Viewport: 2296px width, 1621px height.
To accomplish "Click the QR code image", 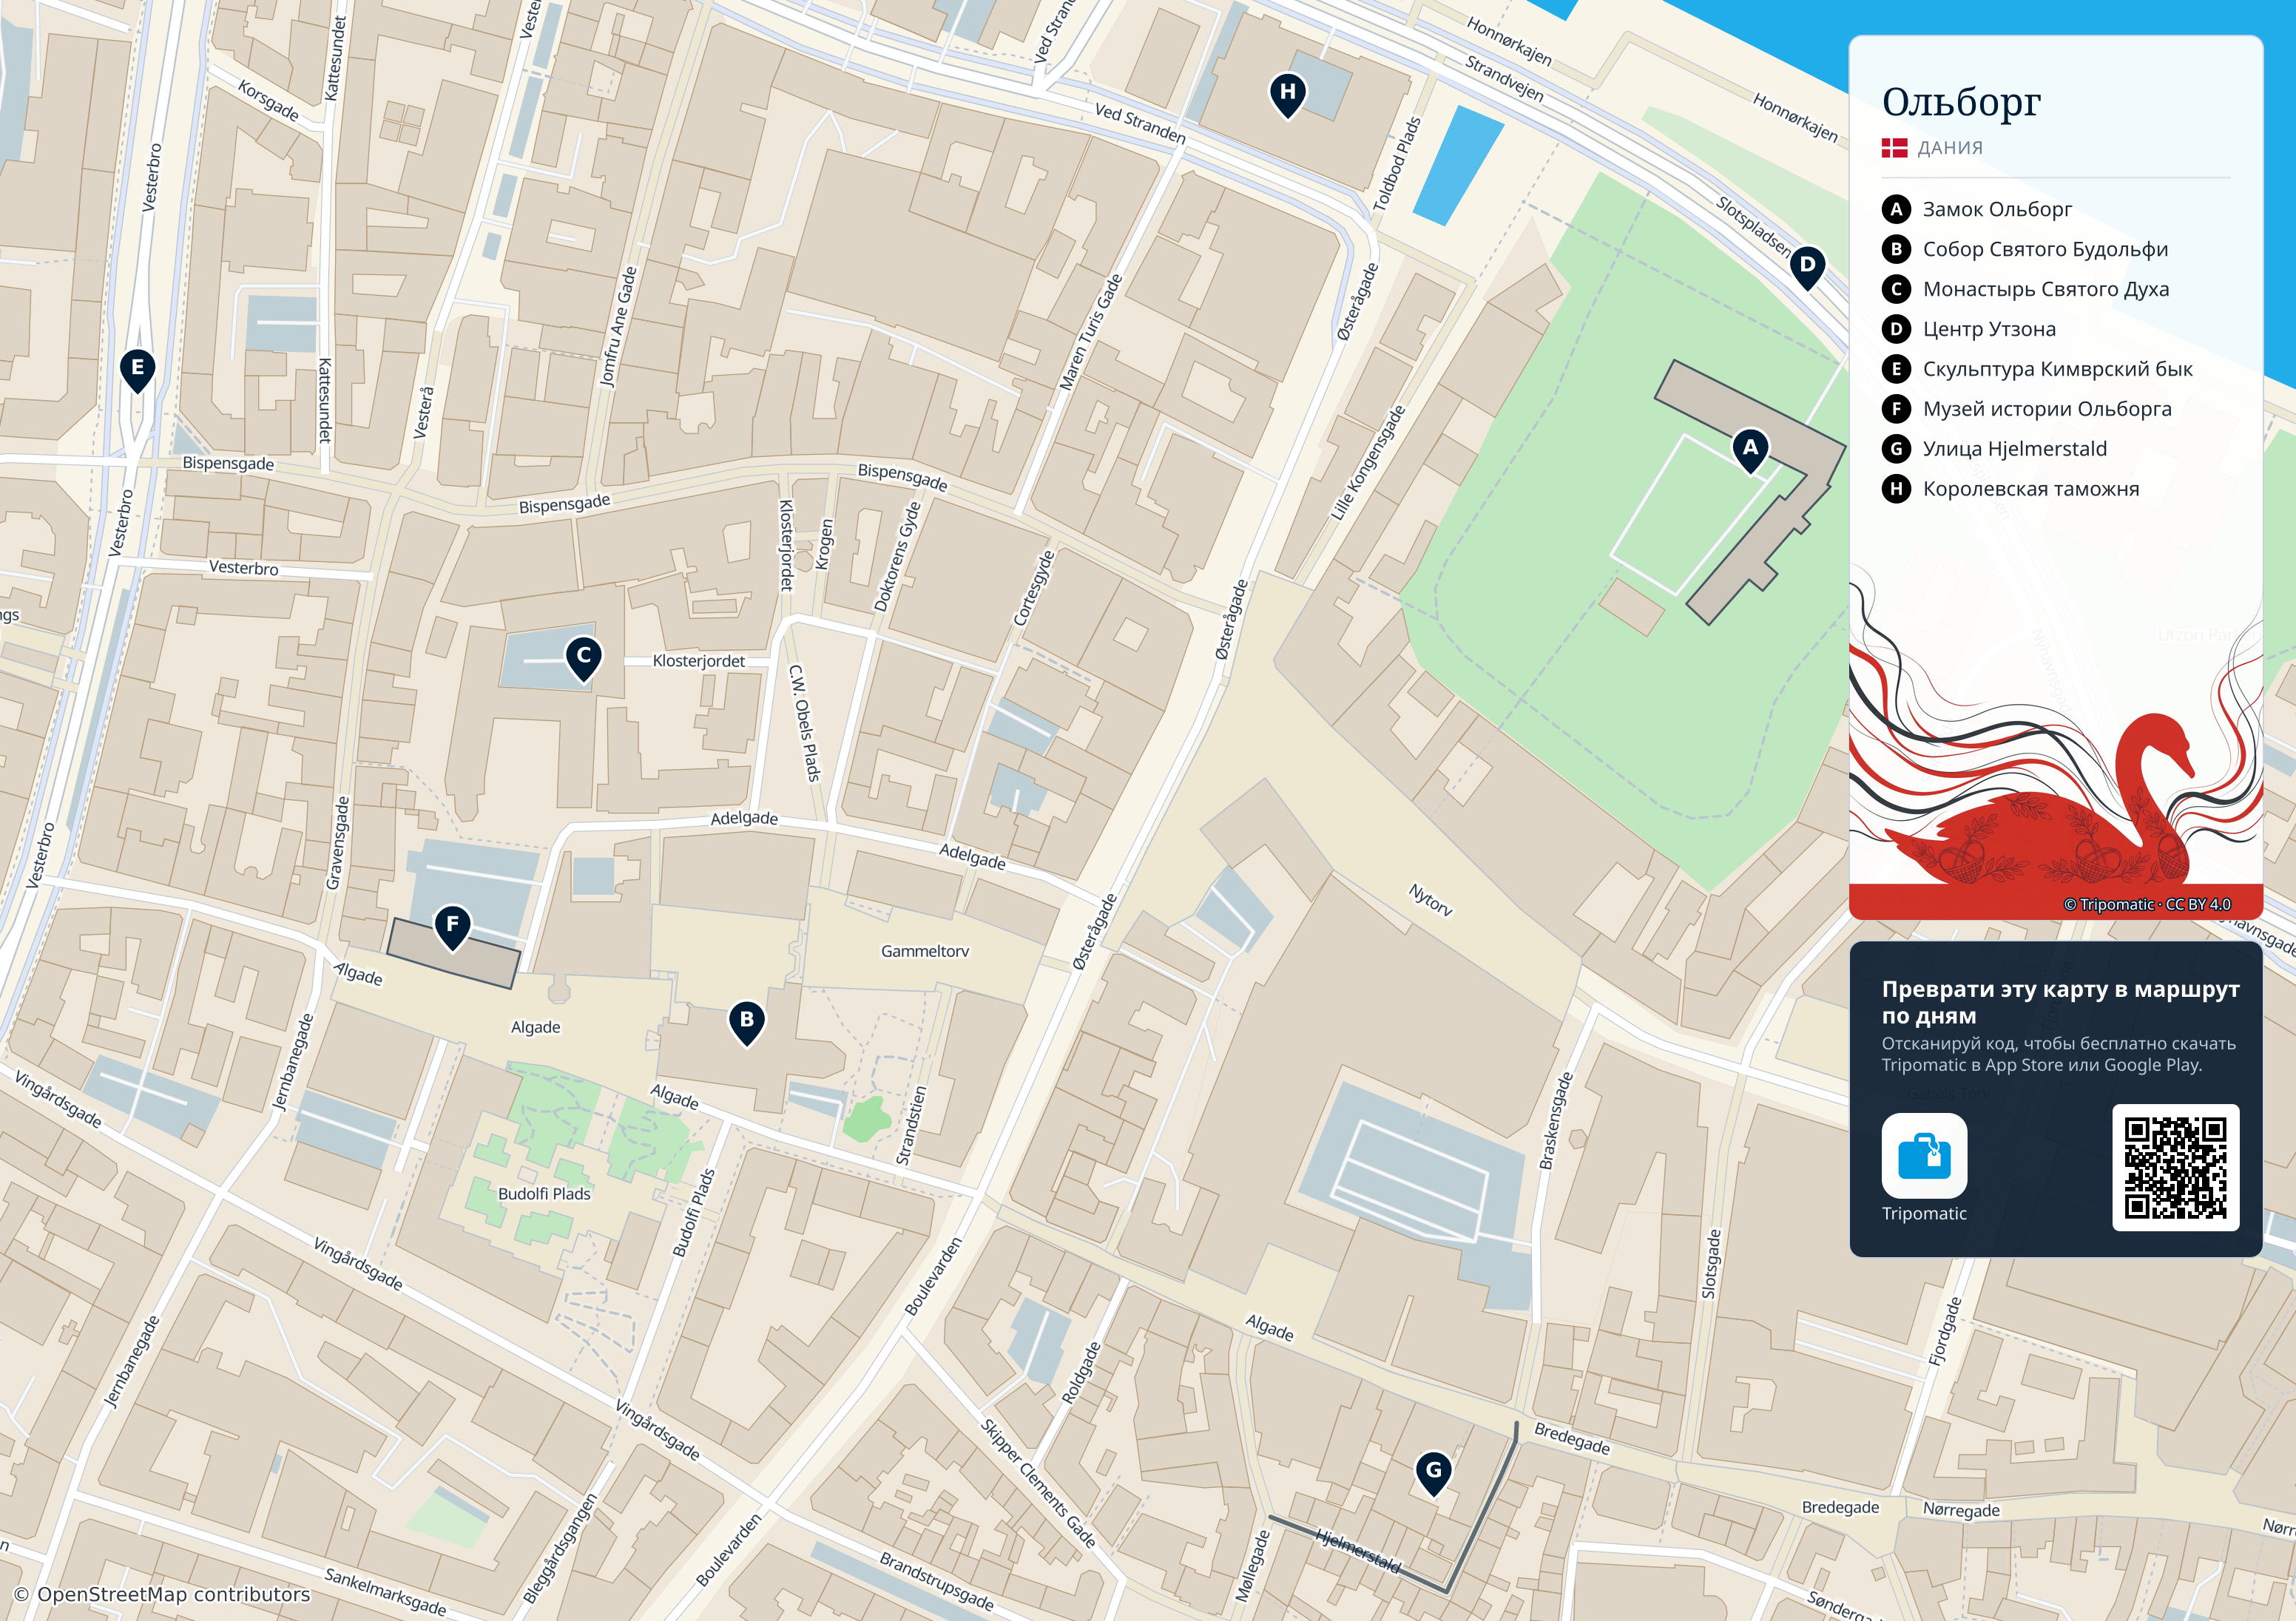I will 2175,1167.
